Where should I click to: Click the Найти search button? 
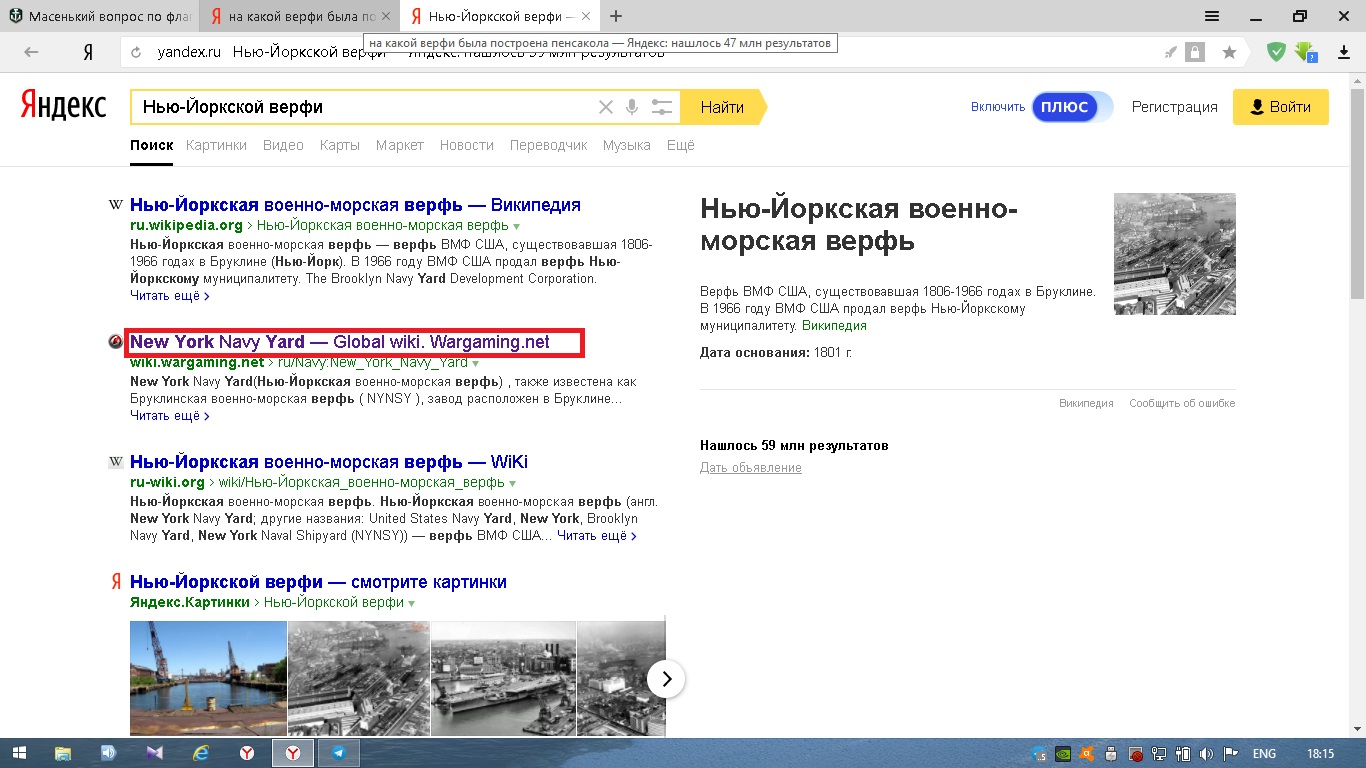[x=723, y=107]
